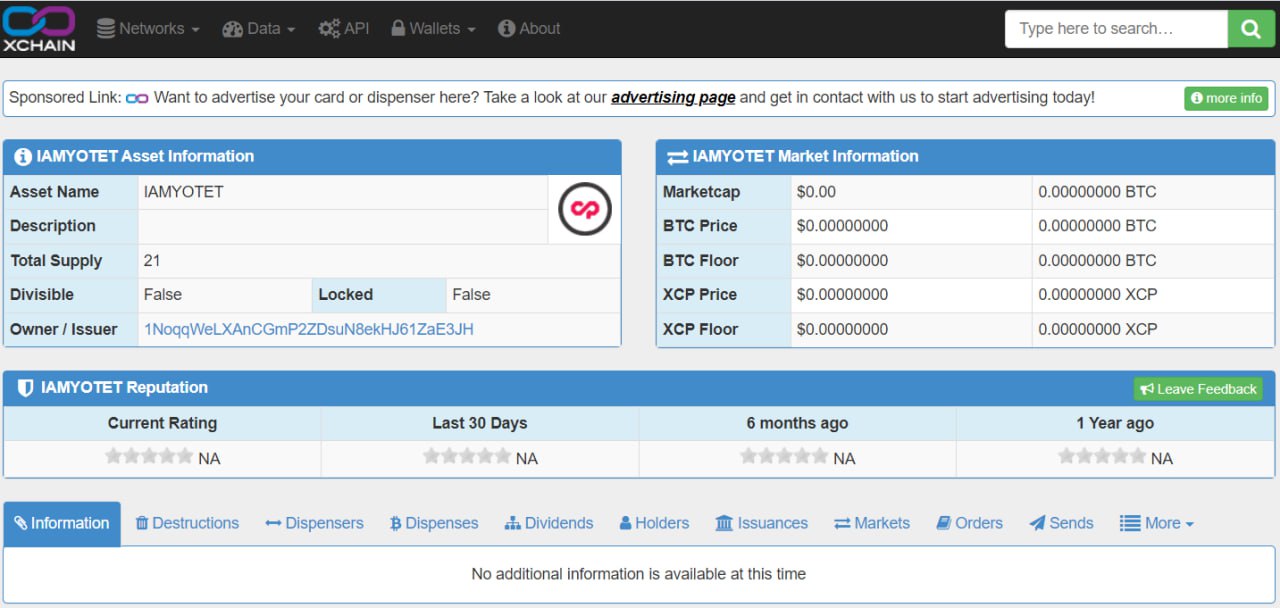Viewport: 1280px width, 608px height.
Task: Expand the More tab dropdown
Action: [1157, 523]
